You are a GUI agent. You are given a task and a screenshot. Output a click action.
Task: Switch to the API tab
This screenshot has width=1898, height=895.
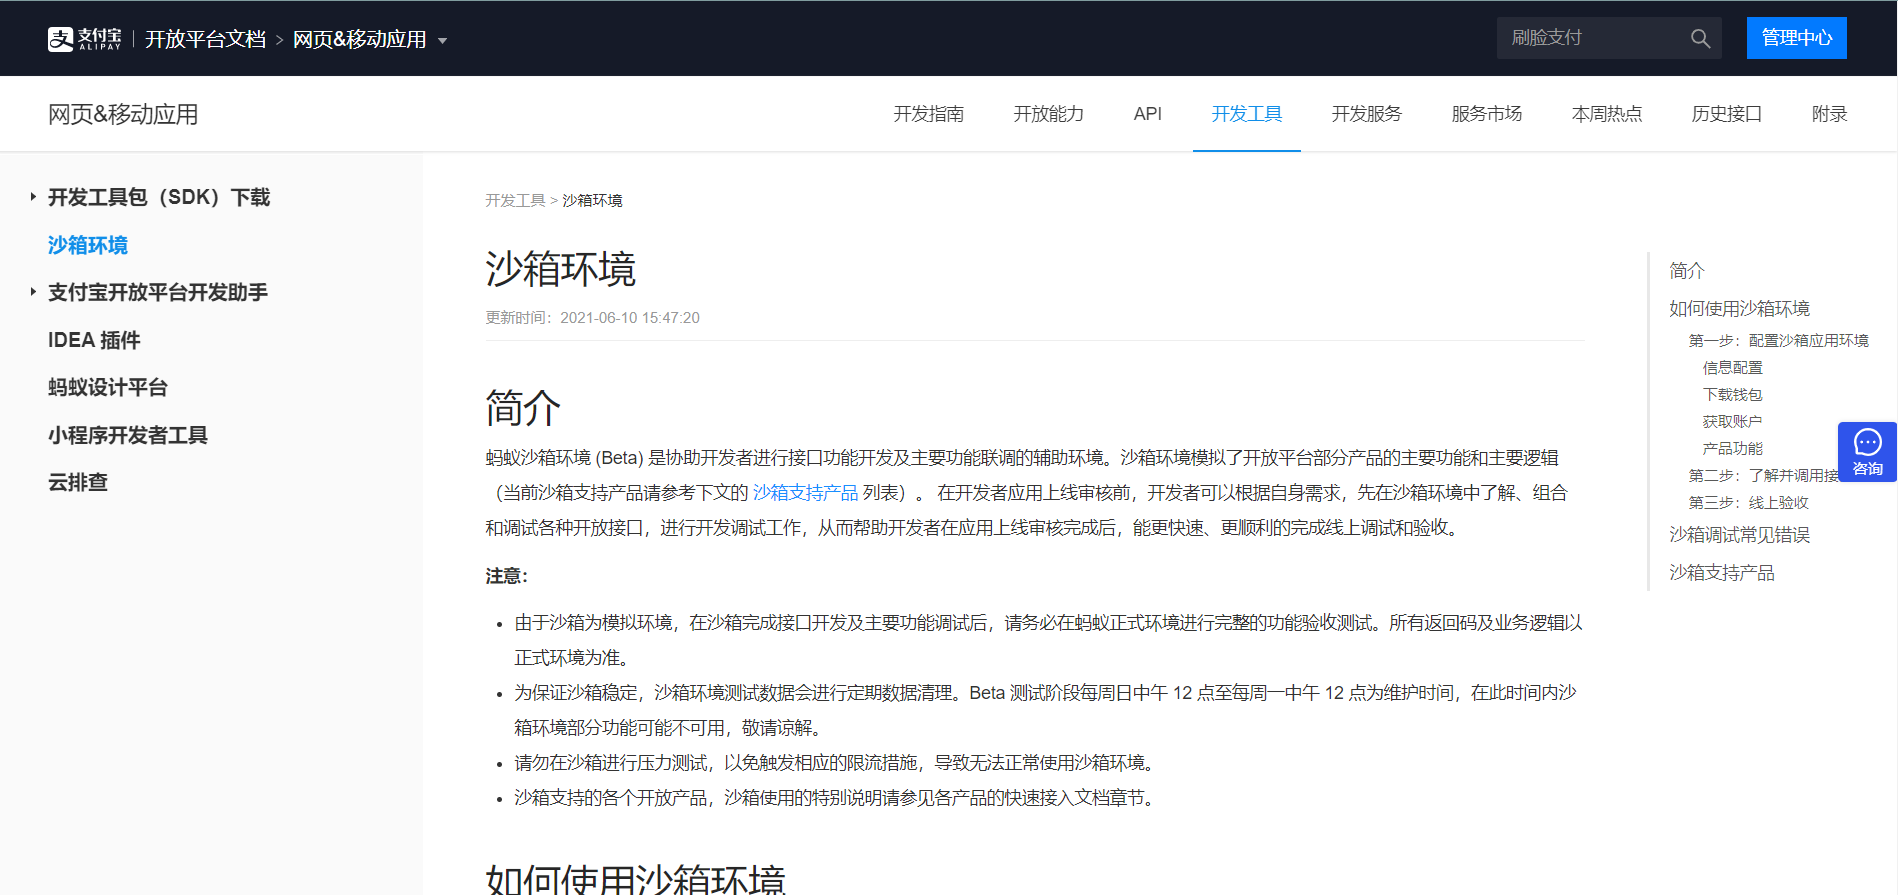tap(1147, 114)
